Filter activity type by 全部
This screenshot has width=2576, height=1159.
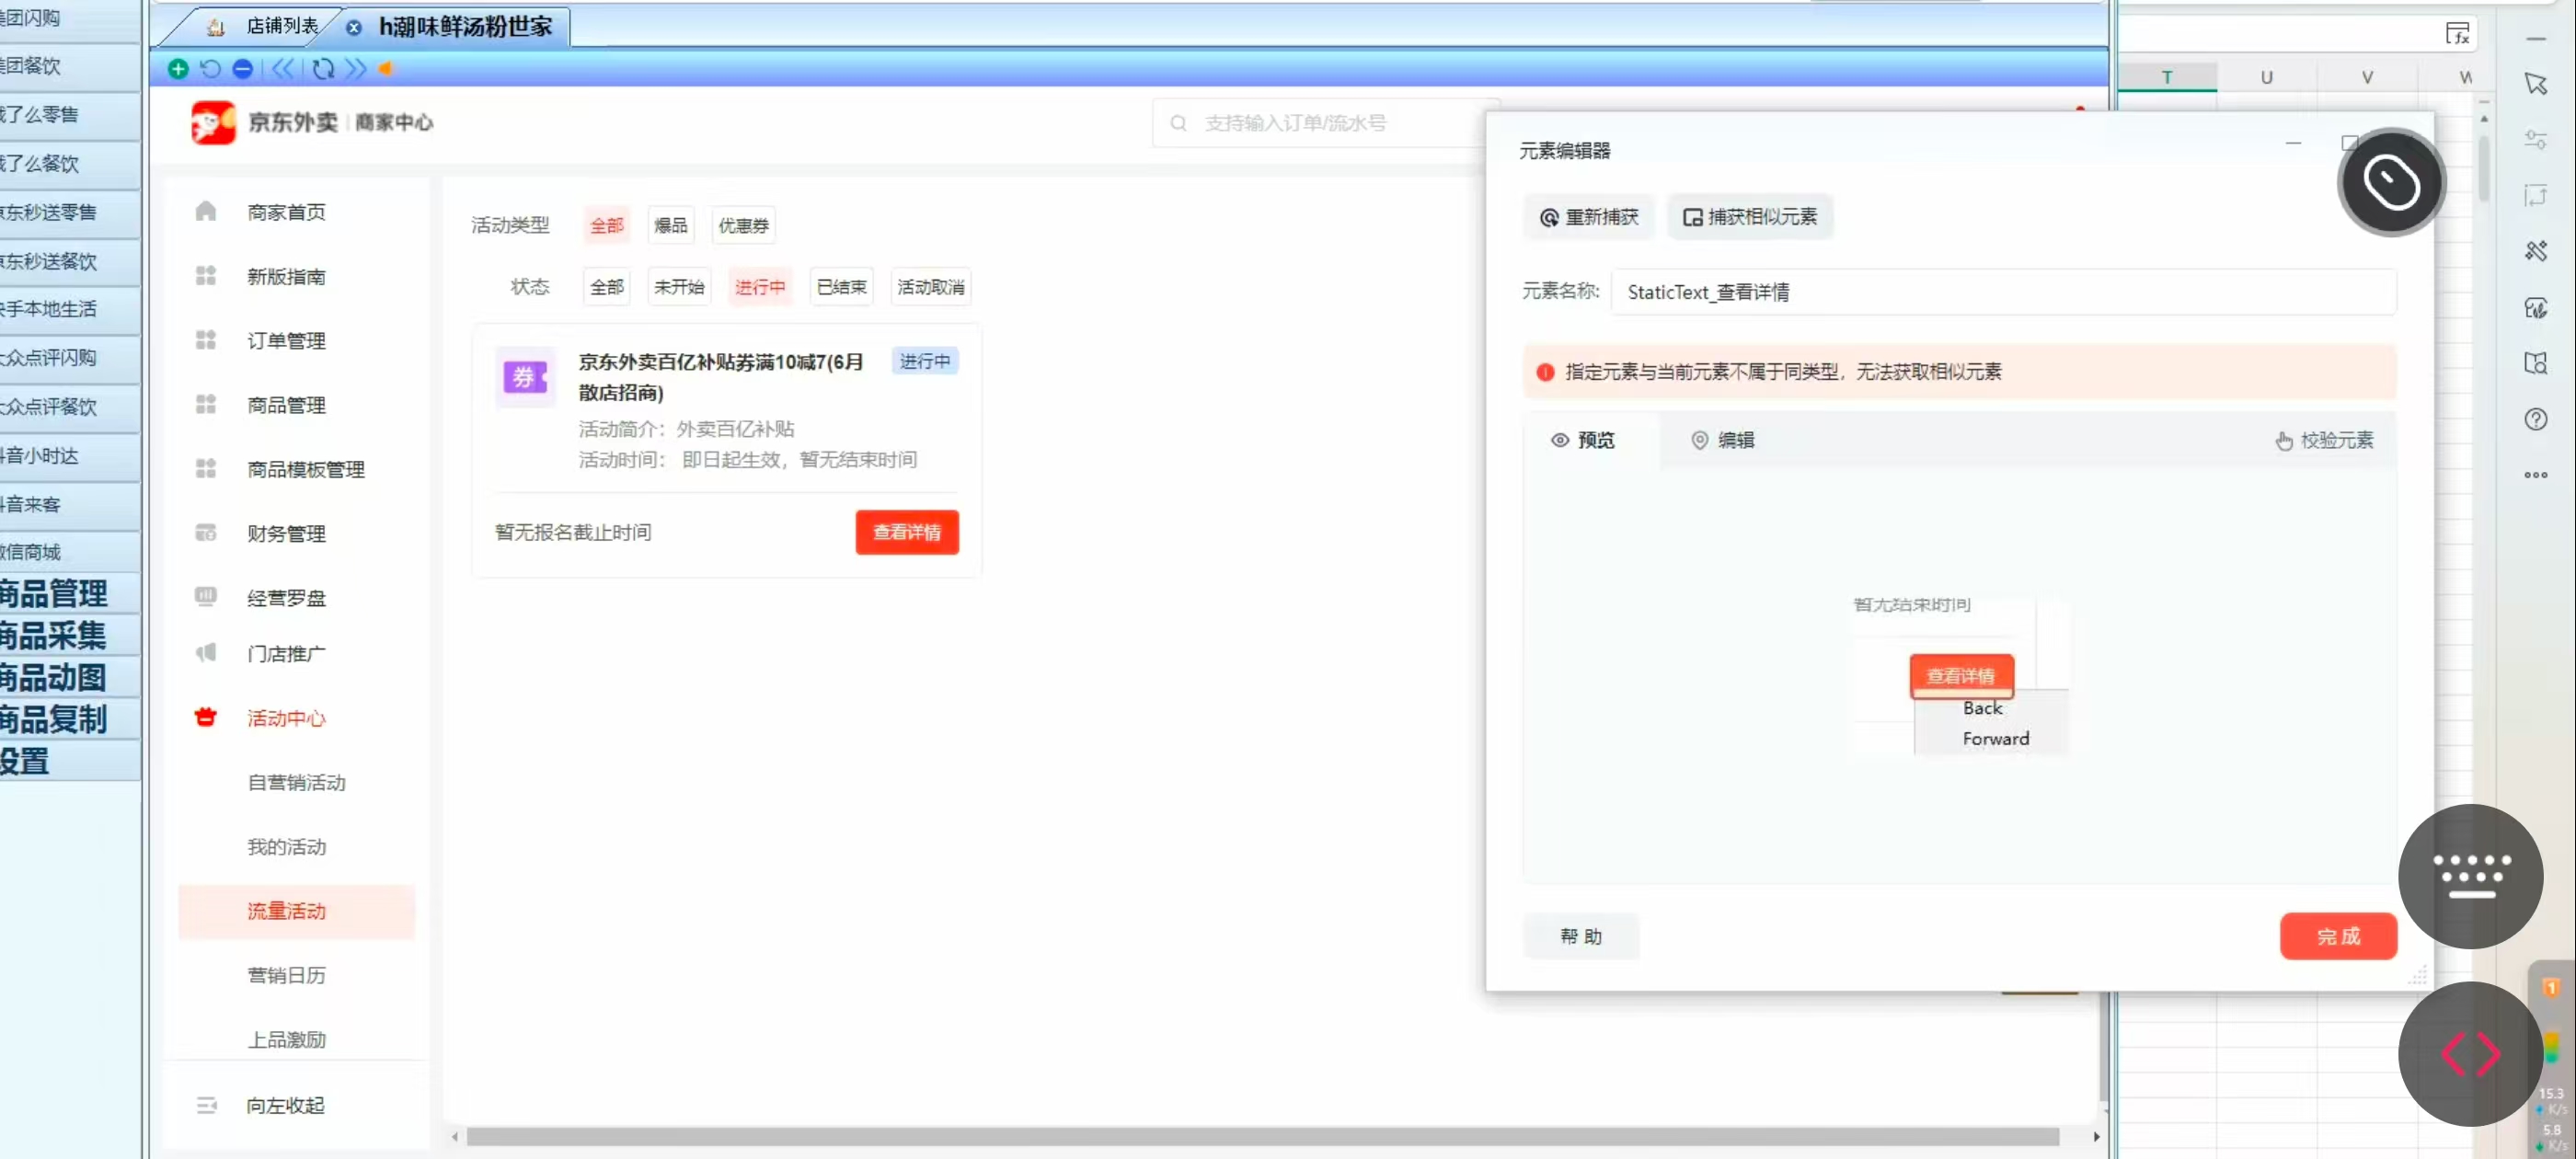pos(606,225)
